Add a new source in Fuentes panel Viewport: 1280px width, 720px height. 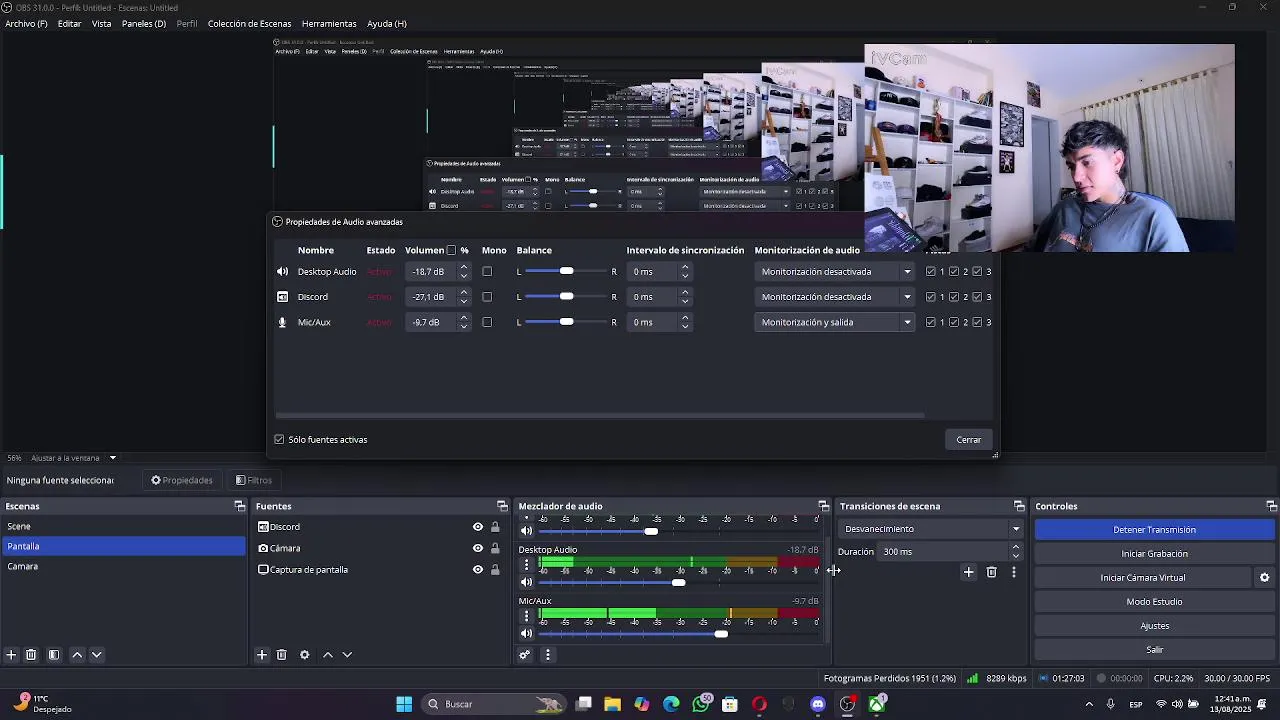click(261, 655)
